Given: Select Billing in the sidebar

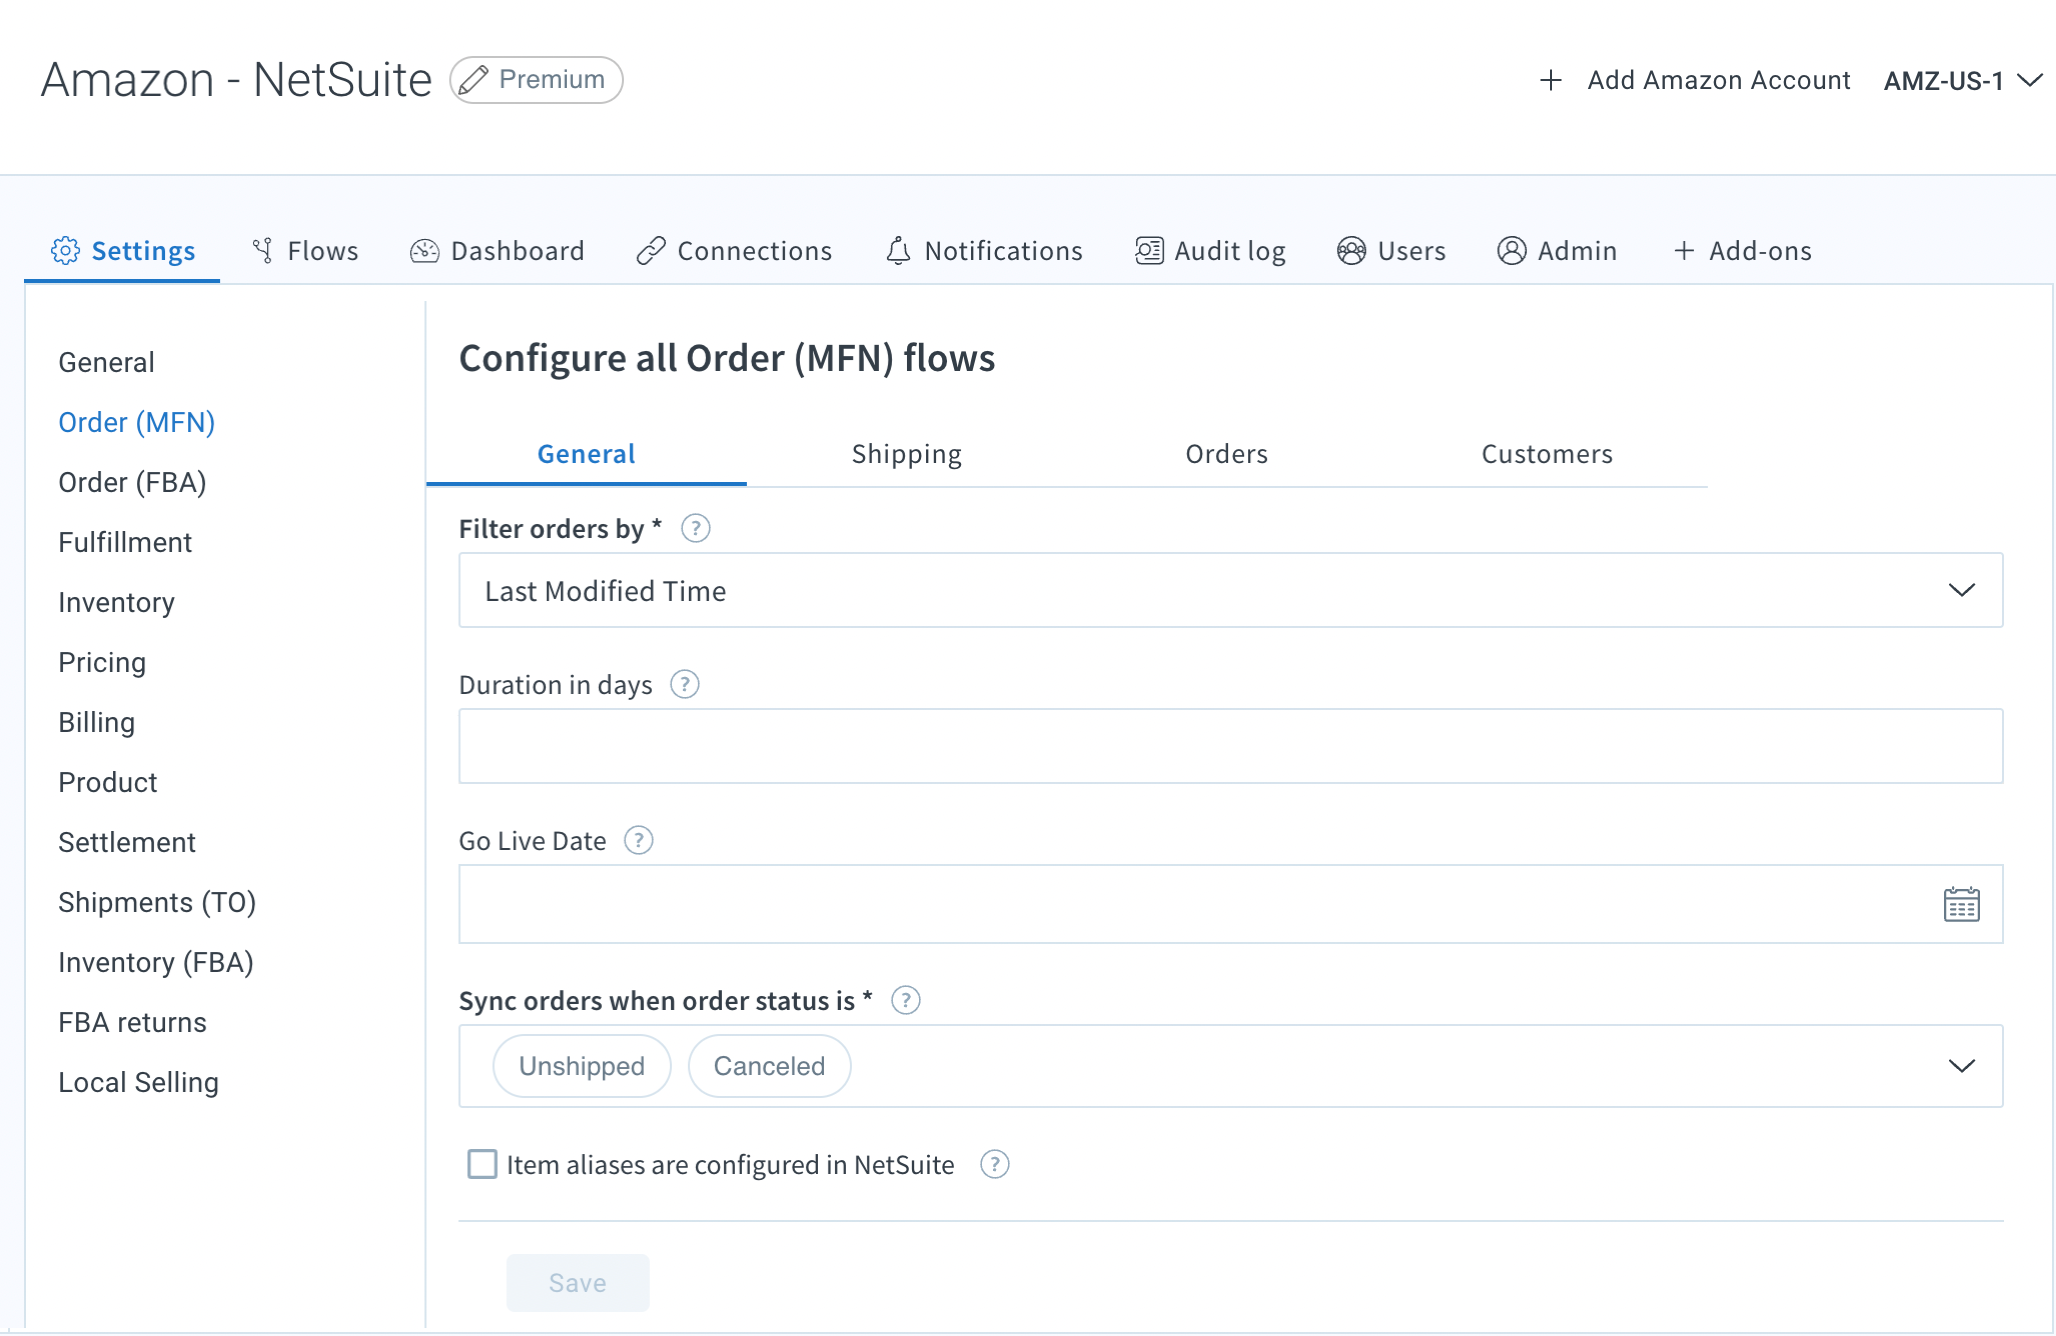Looking at the screenshot, I should [97, 722].
